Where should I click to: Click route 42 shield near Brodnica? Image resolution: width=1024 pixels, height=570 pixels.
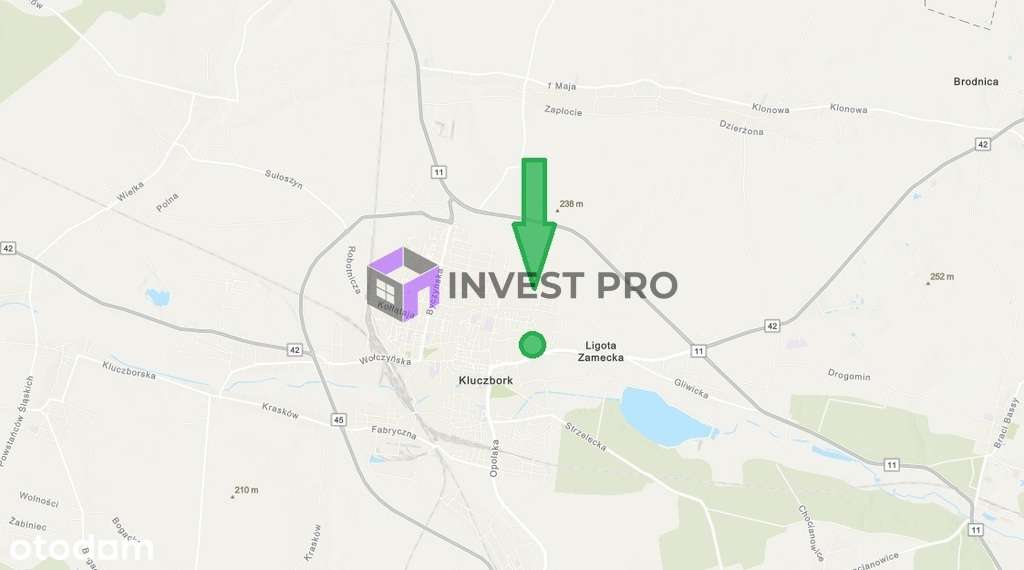coord(983,144)
